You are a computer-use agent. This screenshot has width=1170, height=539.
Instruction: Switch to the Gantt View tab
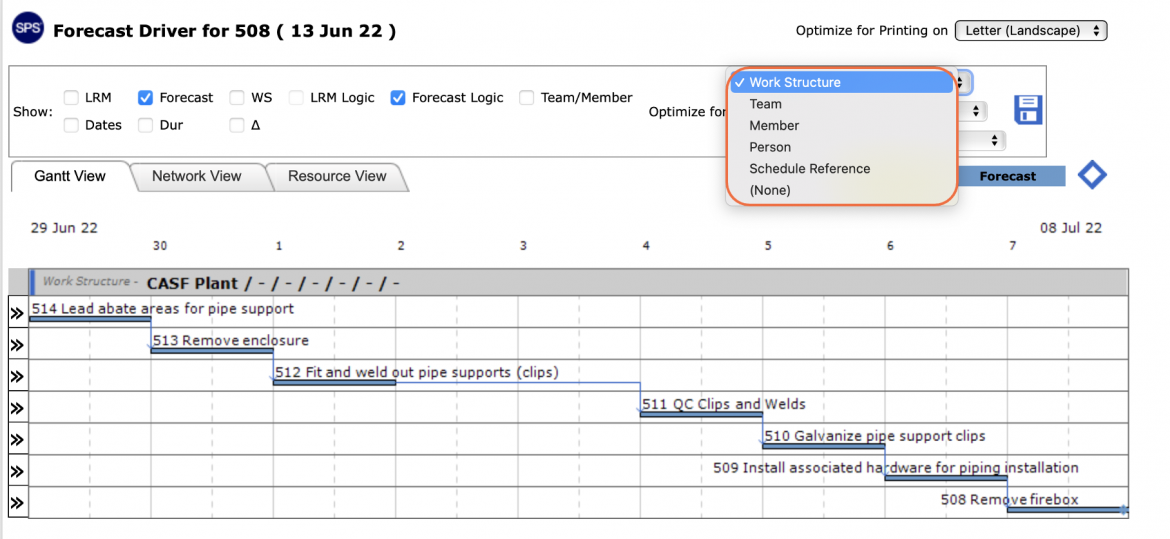[70, 176]
